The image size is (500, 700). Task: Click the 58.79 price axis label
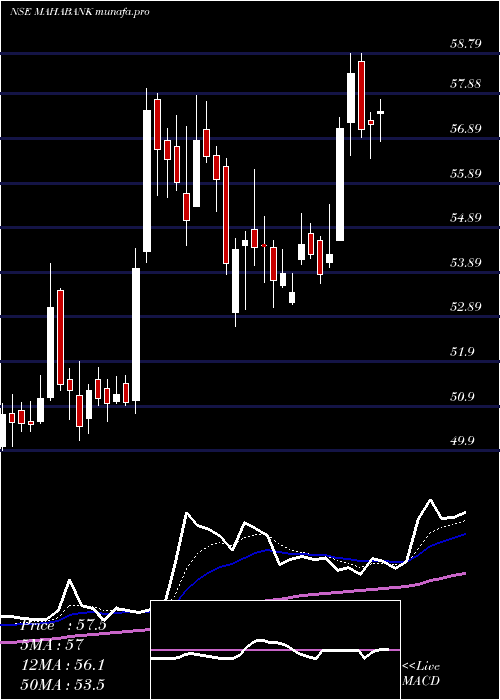tap(465, 44)
